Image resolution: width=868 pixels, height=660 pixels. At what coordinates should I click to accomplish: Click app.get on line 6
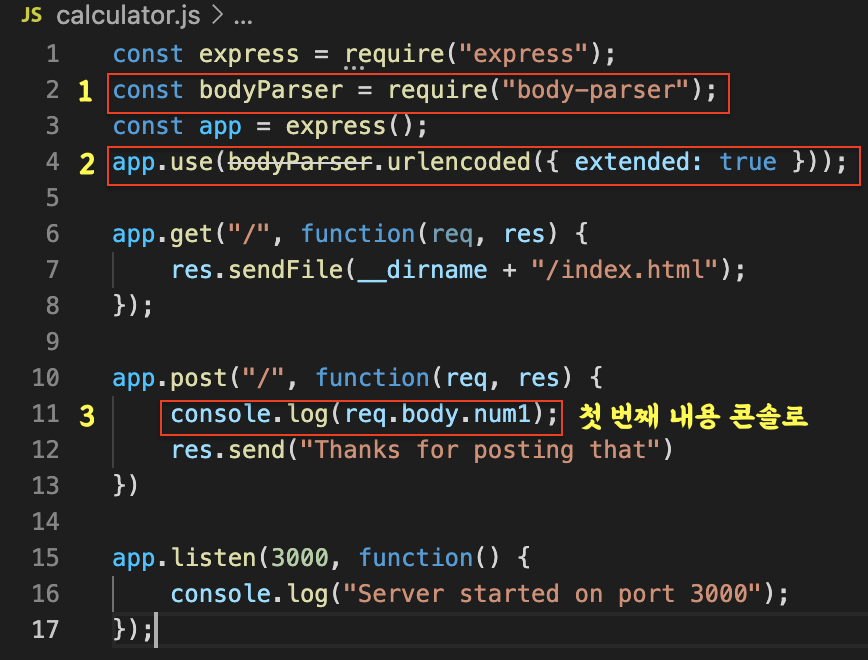pos(162,234)
